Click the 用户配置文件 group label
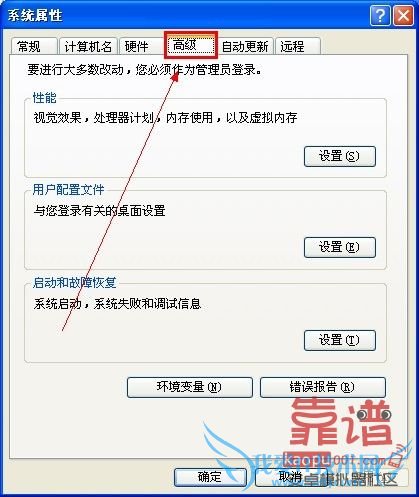The width and height of the screenshot is (419, 497). (68, 190)
